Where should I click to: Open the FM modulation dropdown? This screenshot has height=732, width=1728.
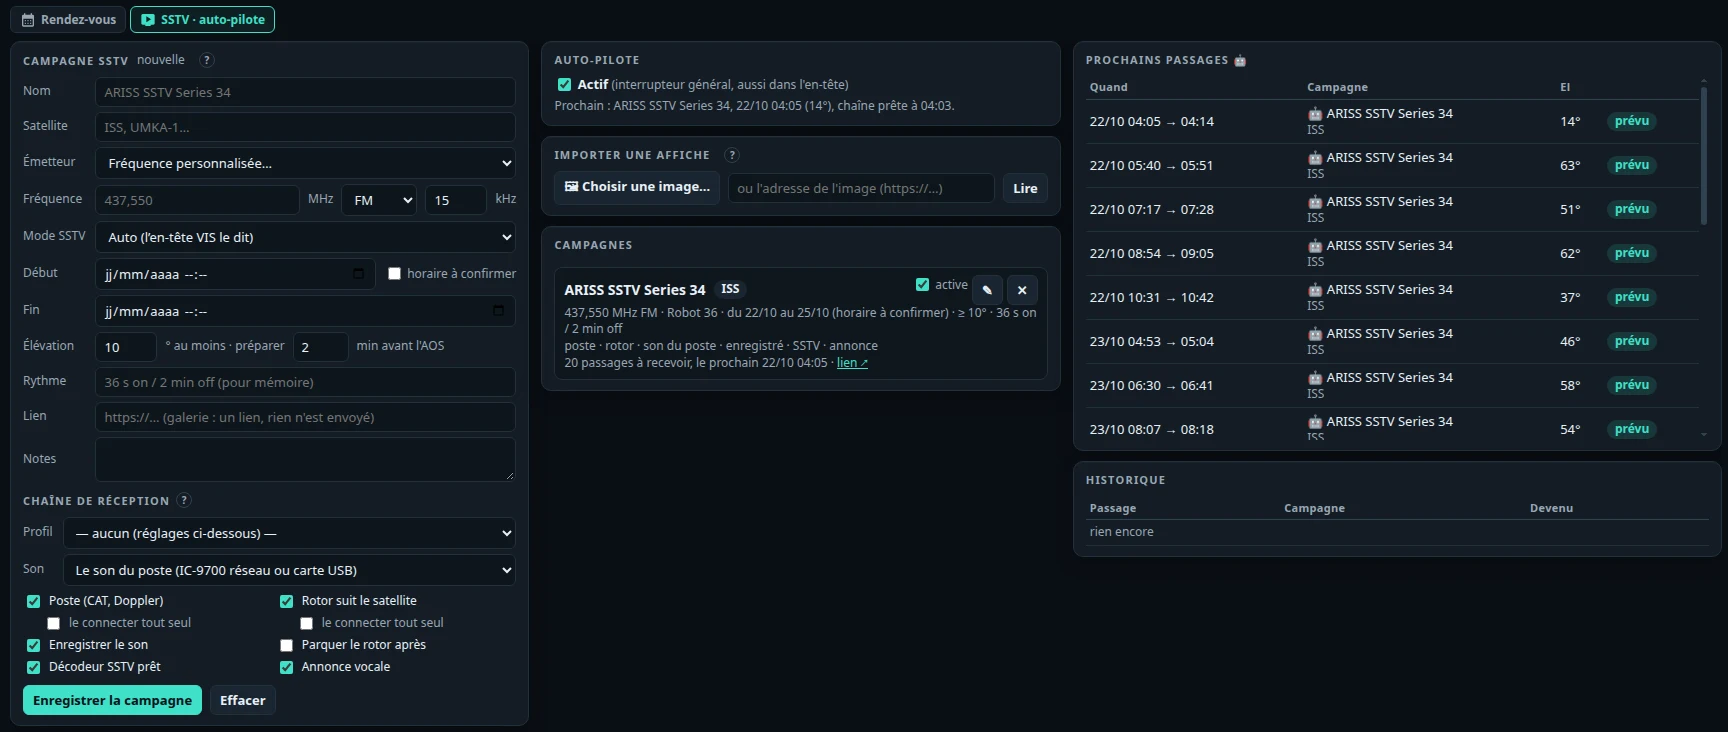click(x=379, y=200)
